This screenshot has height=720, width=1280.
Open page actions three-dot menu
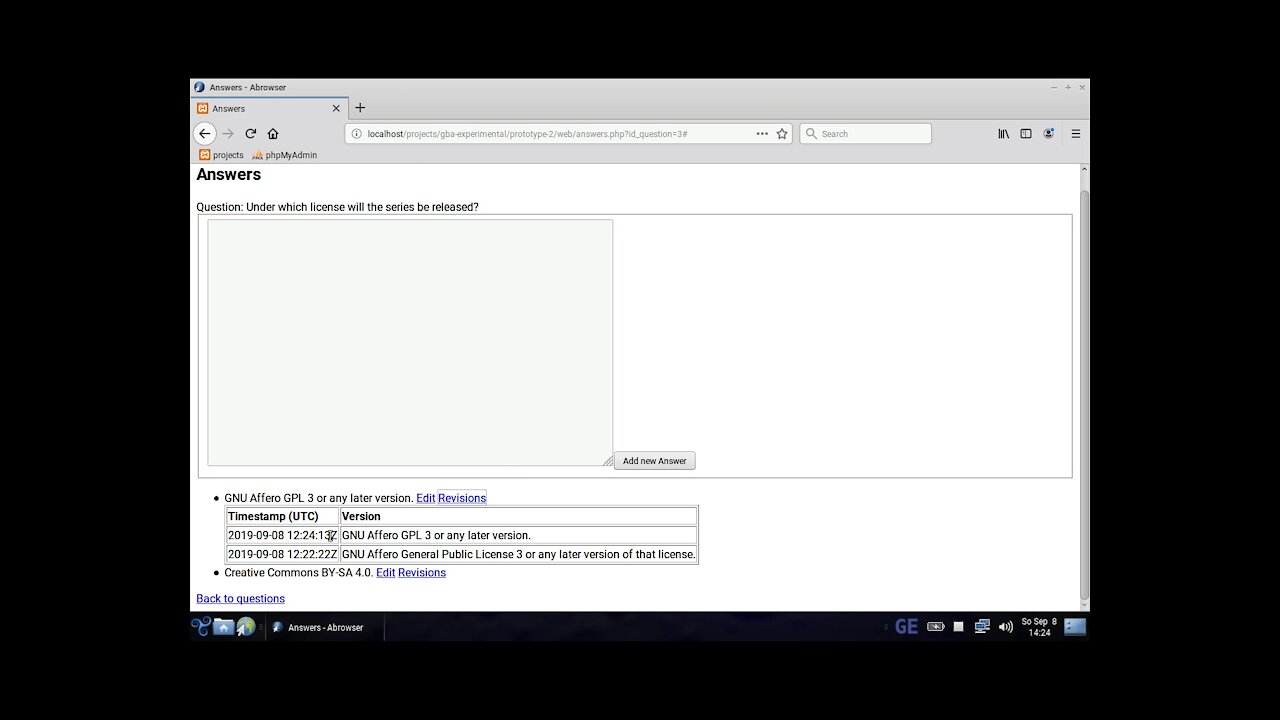(x=762, y=133)
